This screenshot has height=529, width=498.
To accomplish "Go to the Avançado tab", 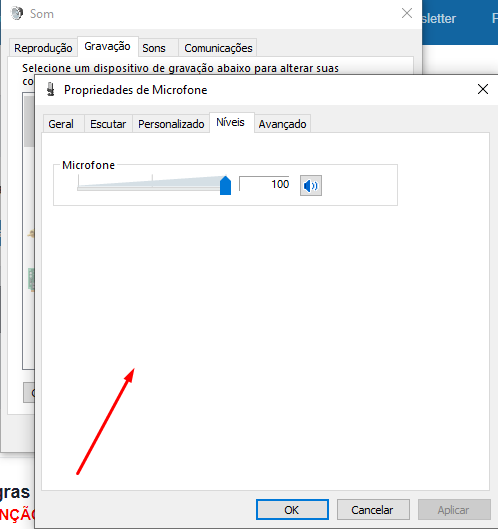I will [x=282, y=124].
